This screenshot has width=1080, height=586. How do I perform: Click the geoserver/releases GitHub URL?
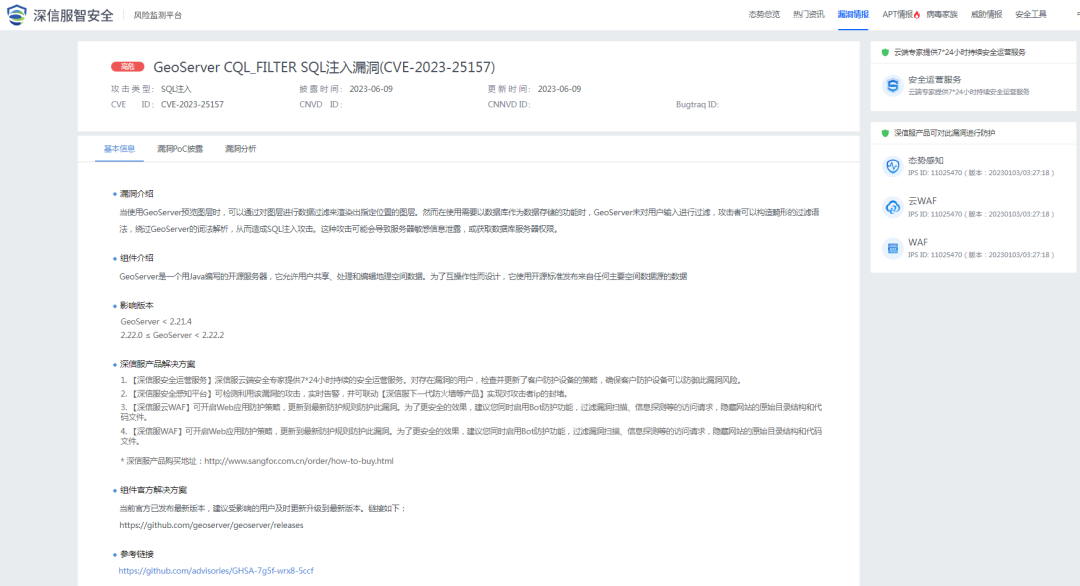[211, 525]
